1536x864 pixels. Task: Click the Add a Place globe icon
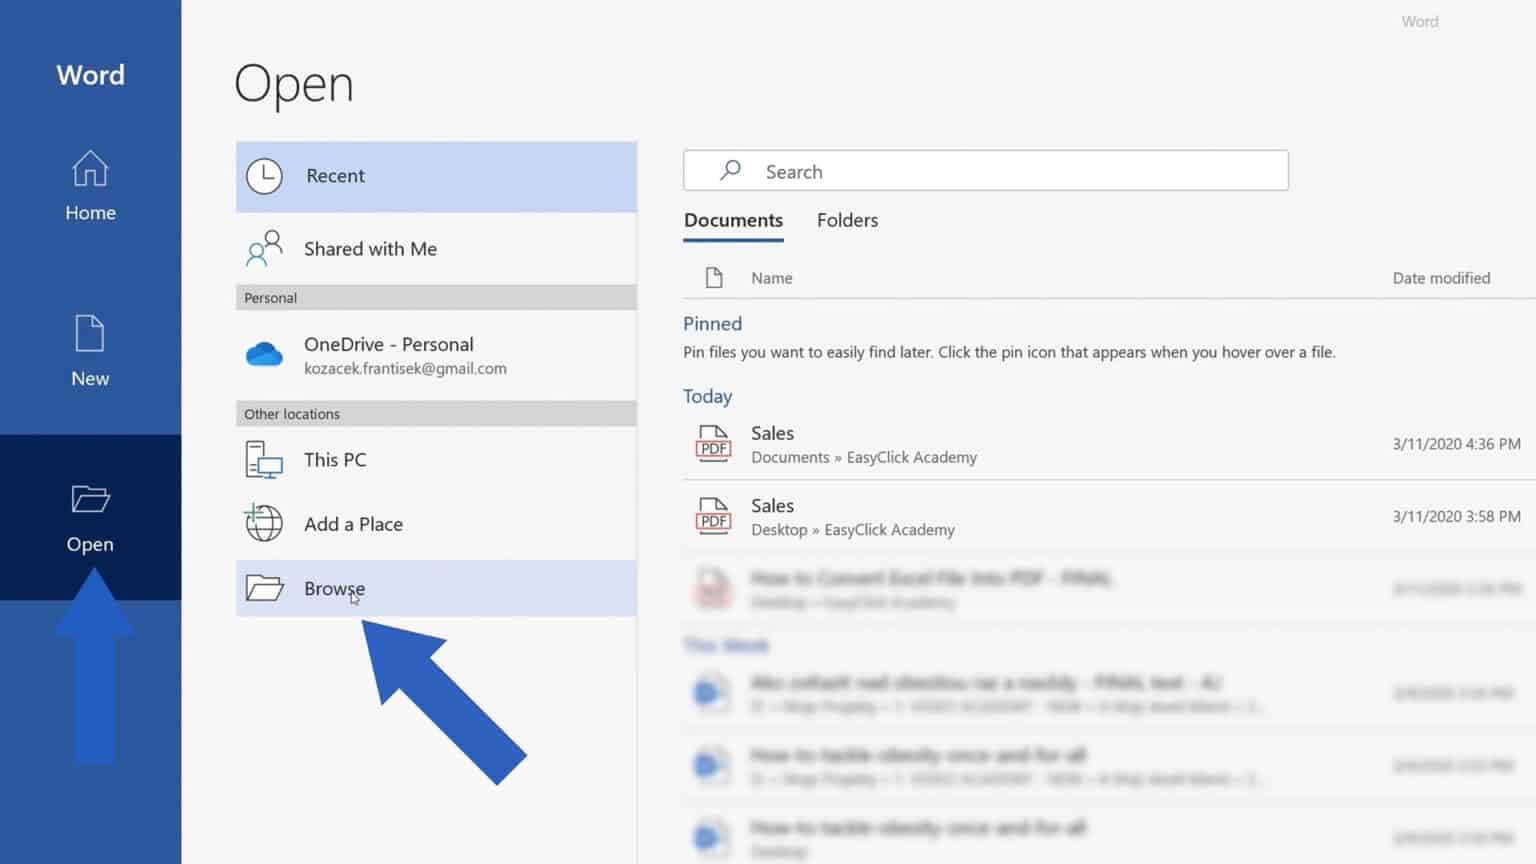coord(262,524)
